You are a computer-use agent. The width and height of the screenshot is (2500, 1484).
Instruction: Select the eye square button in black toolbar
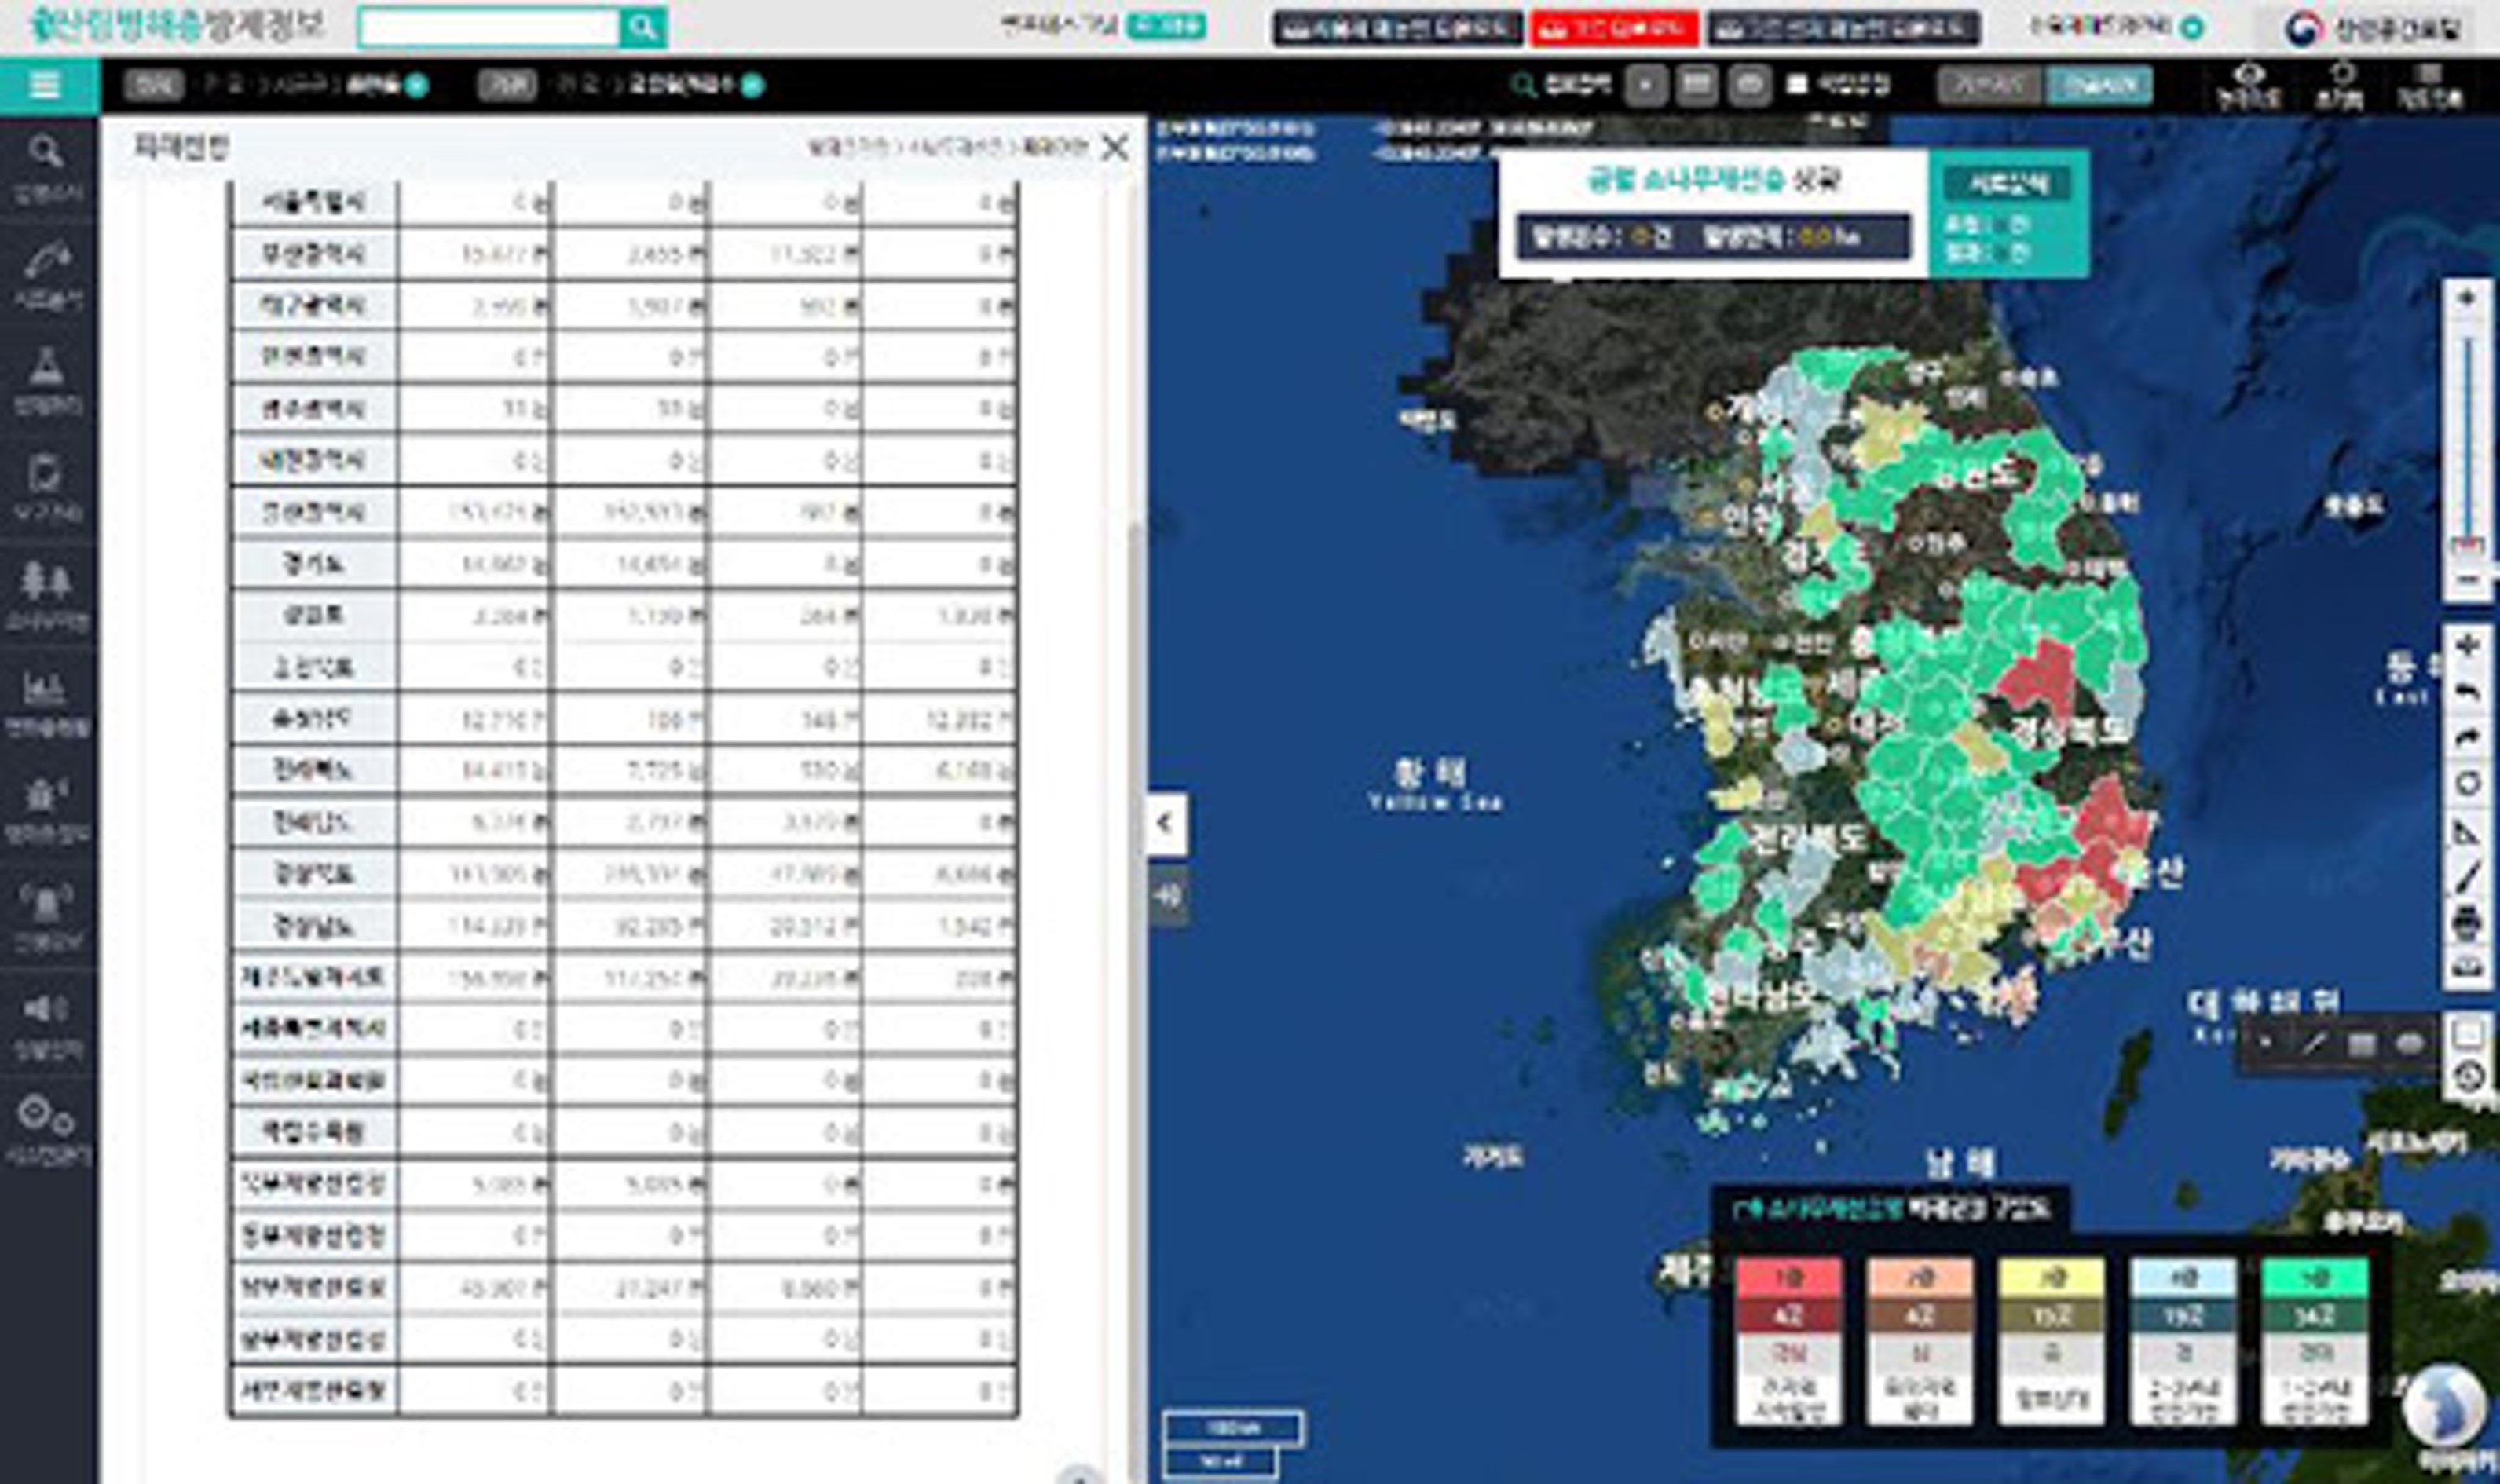point(1749,86)
